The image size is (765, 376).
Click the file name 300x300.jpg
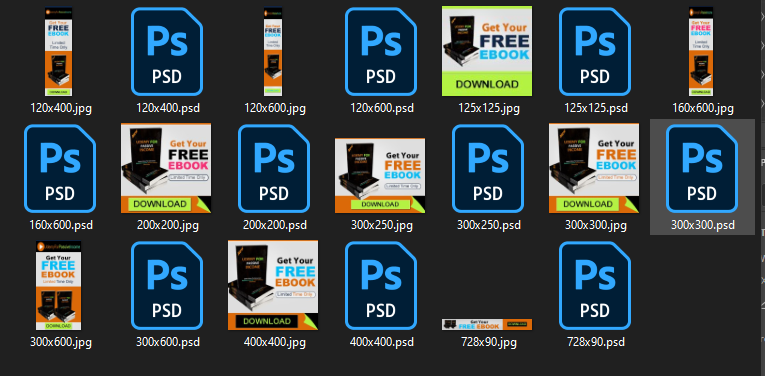pos(596,225)
